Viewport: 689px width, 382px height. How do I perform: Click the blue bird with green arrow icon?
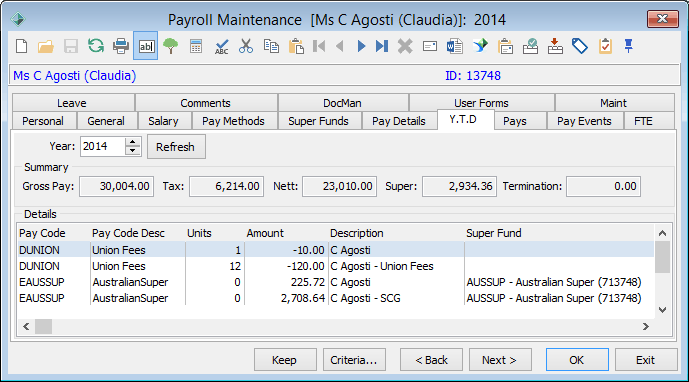click(480, 46)
